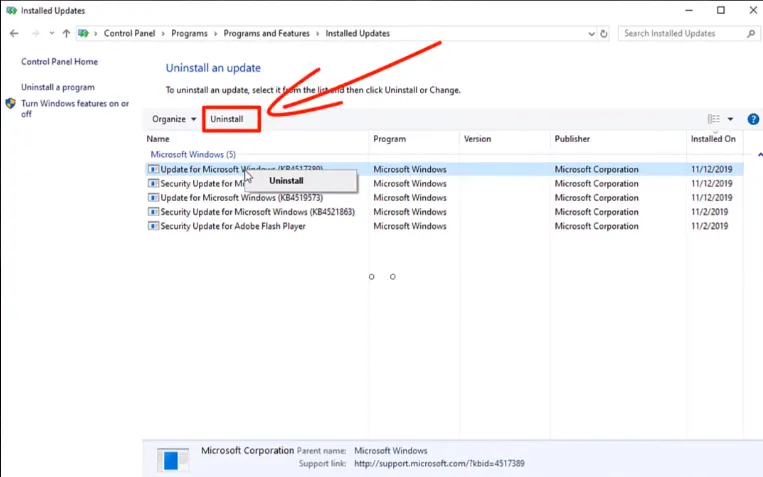Image resolution: width=763 pixels, height=477 pixels.
Task: Click the search magnifier icon
Action: pyautogui.click(x=751, y=34)
